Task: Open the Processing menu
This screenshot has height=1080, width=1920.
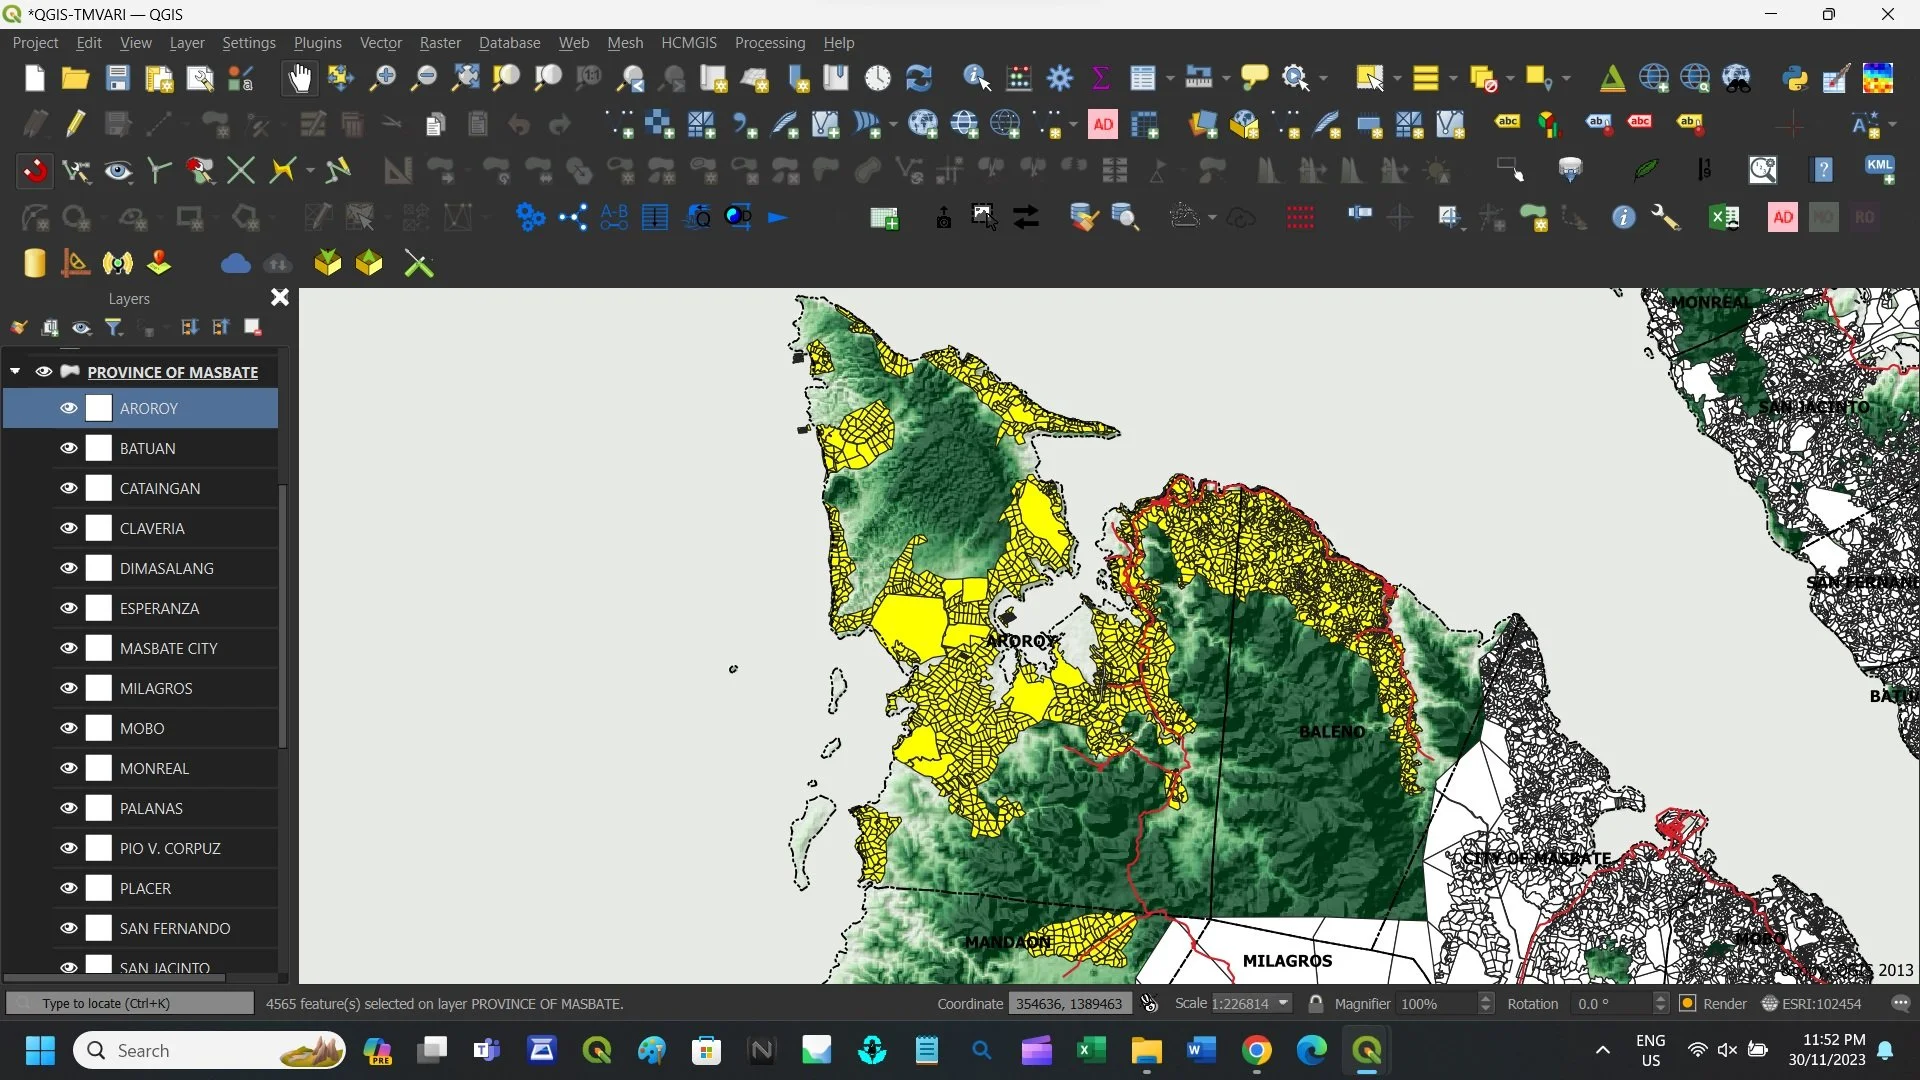Action: point(769,43)
